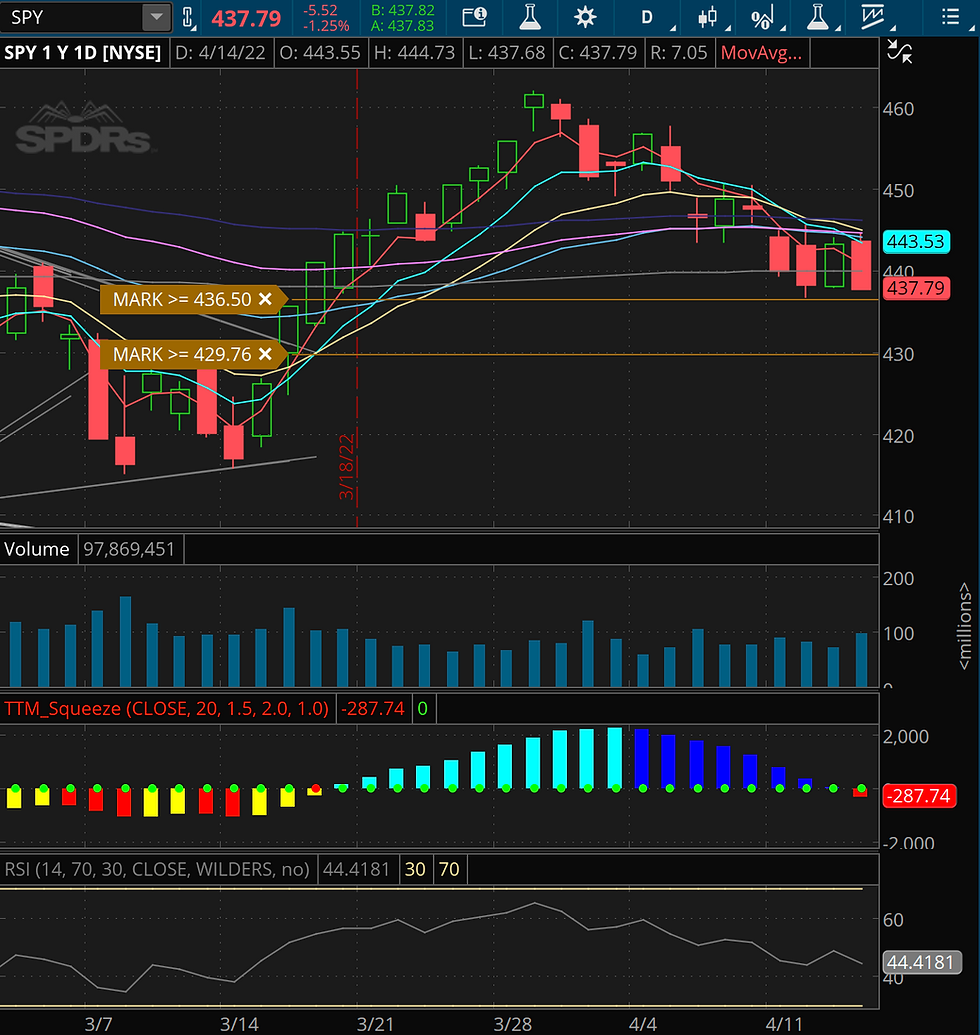Click the RSI overbought value 70
This screenshot has width=980, height=1035.
449,869
